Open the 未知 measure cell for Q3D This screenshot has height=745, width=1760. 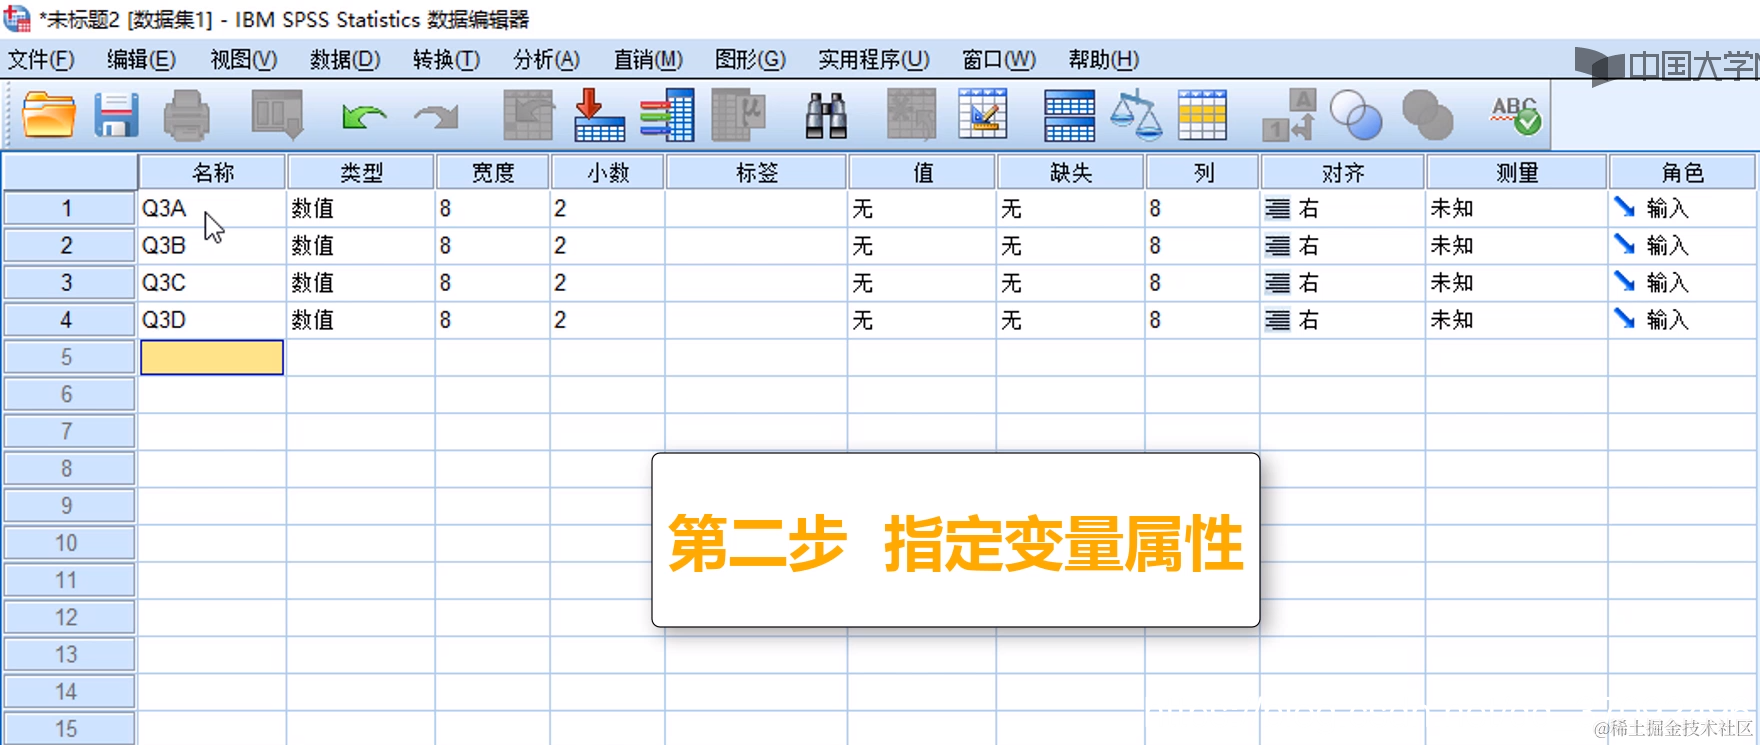point(1517,320)
